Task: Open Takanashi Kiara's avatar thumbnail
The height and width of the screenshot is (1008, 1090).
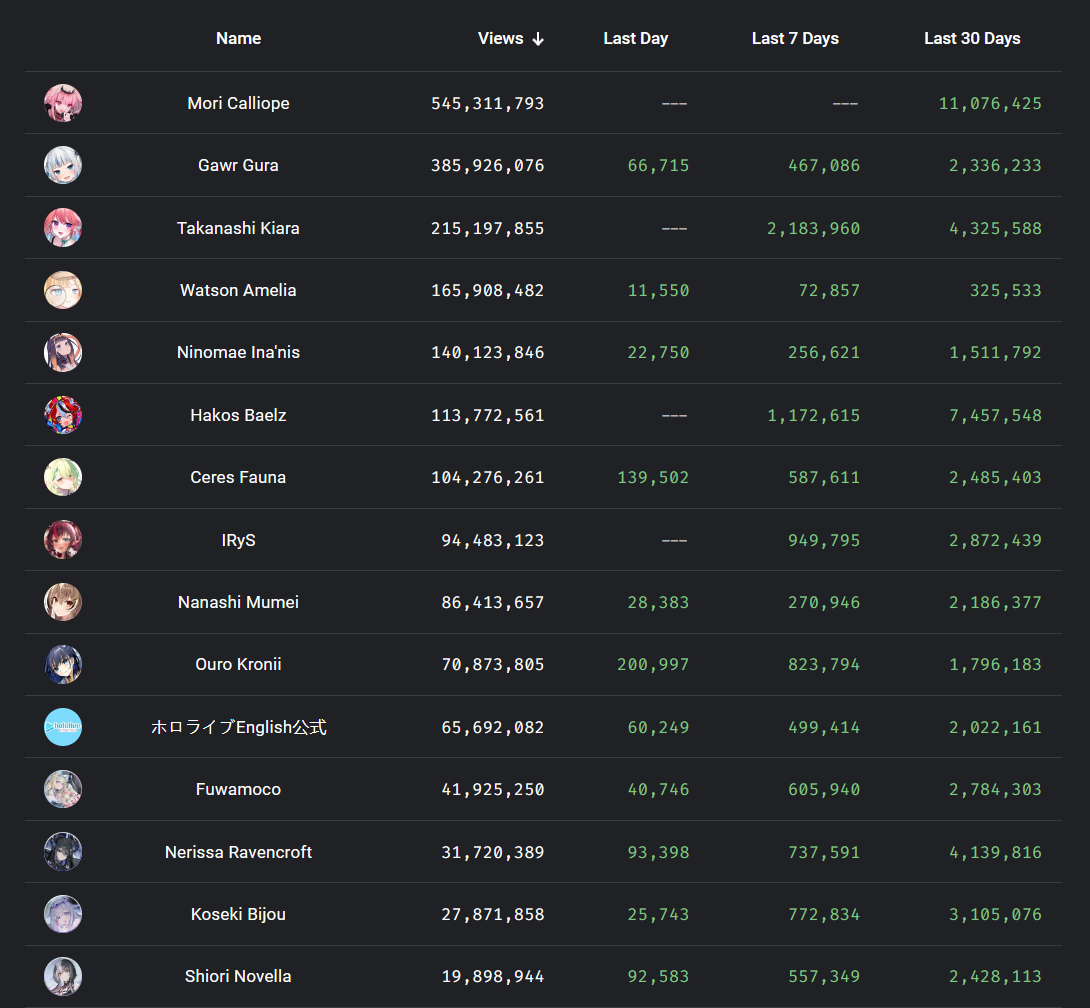Action: [63, 228]
